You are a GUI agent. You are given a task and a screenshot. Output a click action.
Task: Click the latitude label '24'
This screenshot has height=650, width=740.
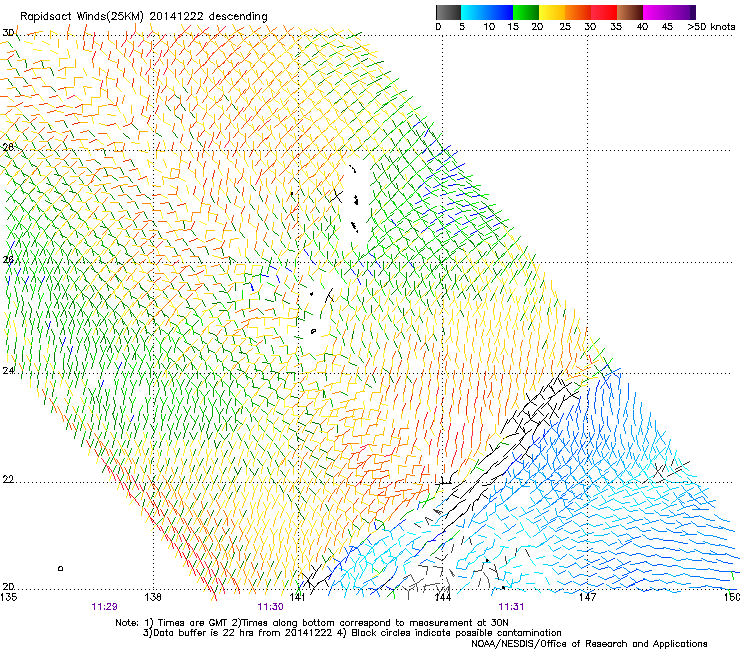(x=8, y=371)
